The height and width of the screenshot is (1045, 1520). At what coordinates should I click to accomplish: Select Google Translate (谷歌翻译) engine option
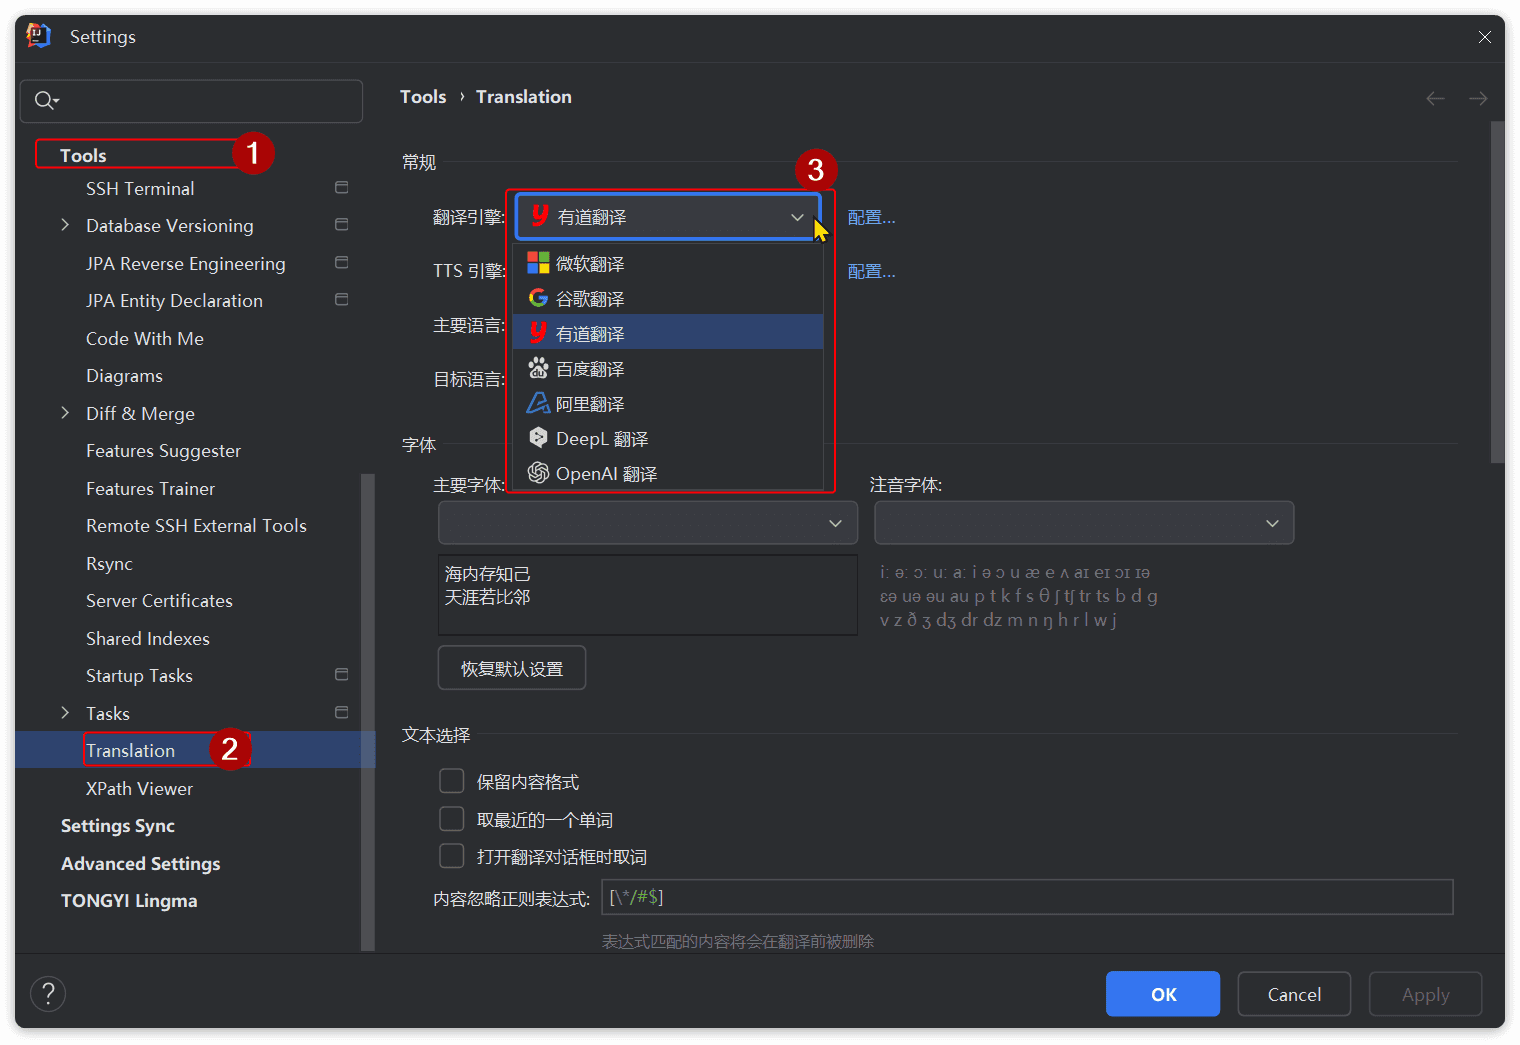coord(668,299)
